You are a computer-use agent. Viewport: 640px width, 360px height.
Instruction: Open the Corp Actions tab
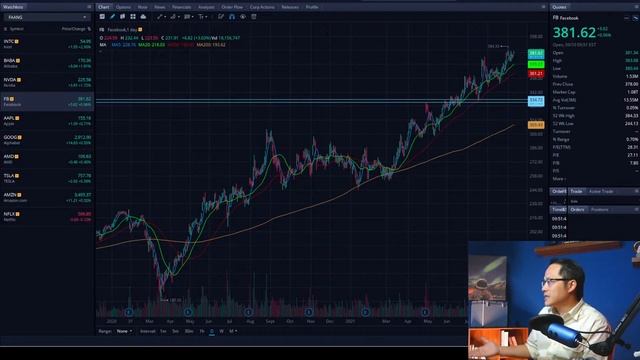click(x=262, y=7)
